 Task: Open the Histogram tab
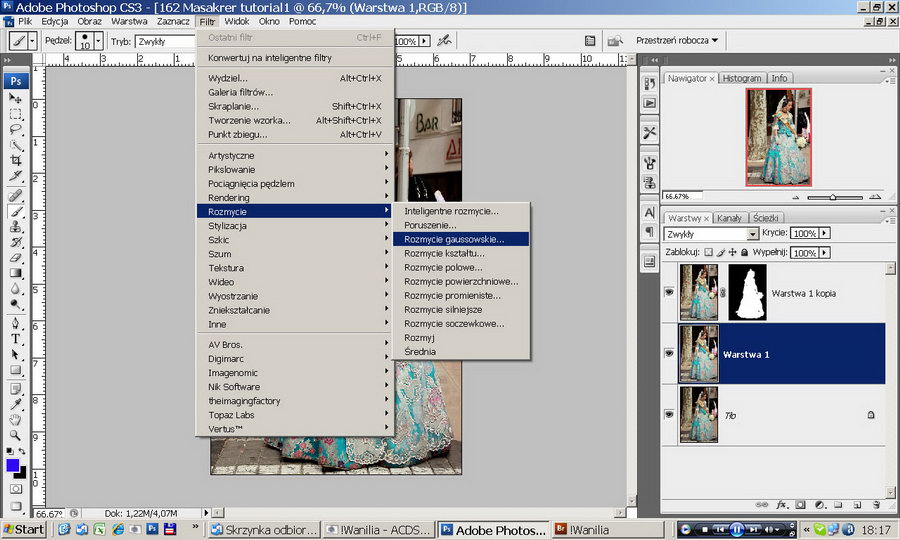pos(741,78)
